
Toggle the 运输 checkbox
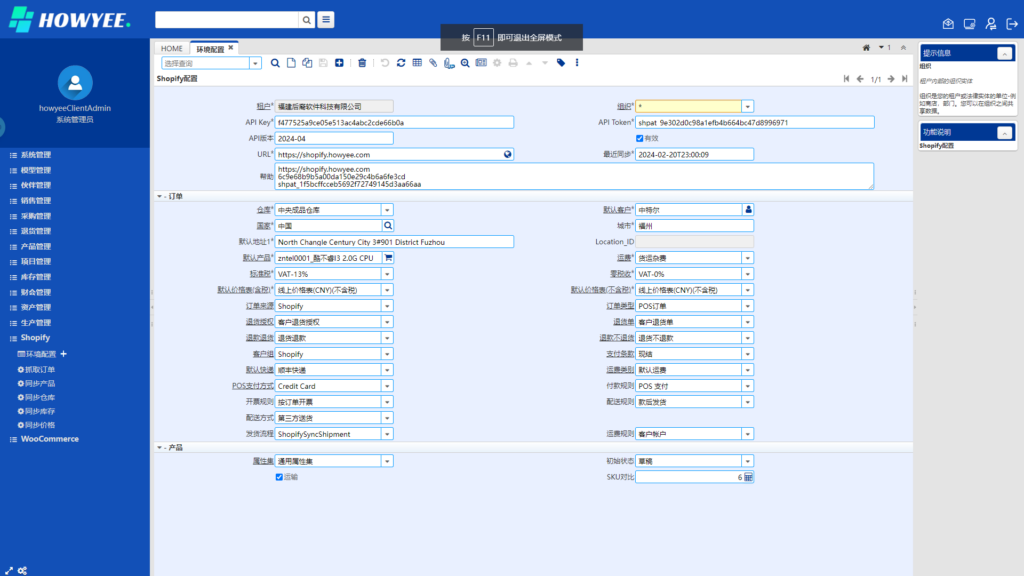point(280,477)
